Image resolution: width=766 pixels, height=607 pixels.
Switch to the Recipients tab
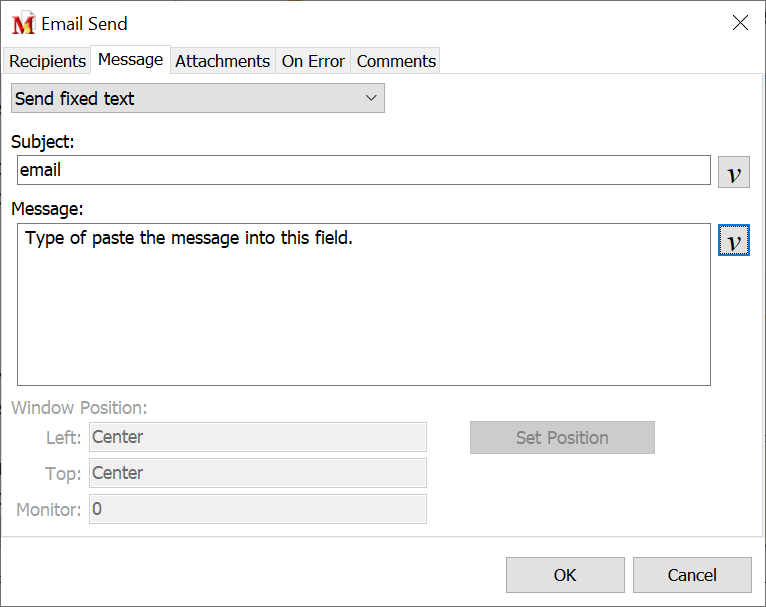coord(47,61)
